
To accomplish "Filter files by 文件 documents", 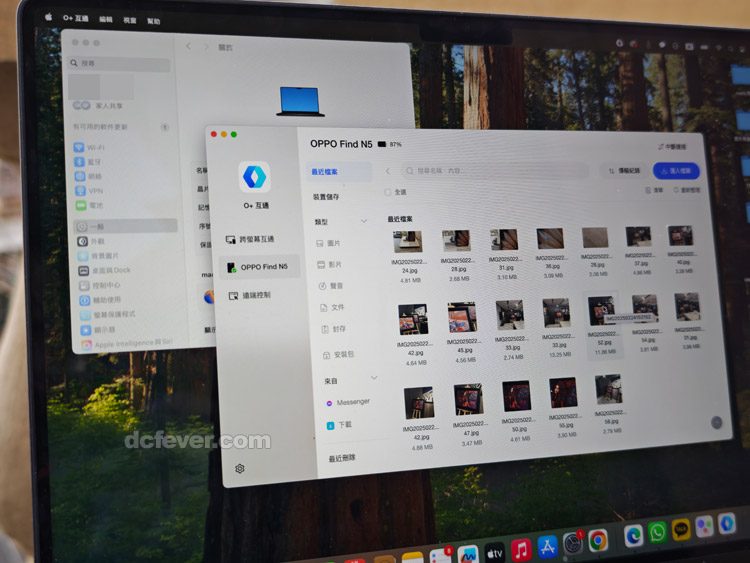I will [x=332, y=307].
